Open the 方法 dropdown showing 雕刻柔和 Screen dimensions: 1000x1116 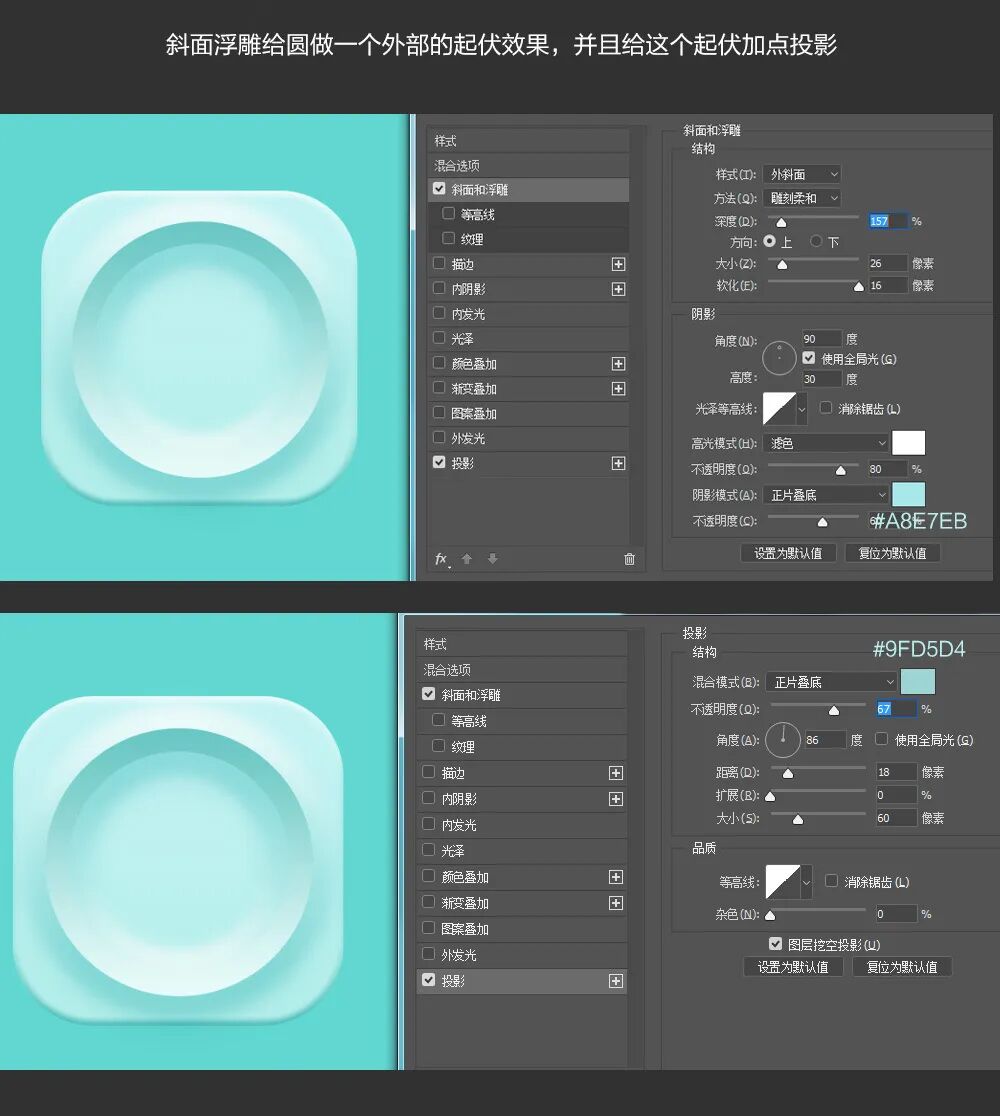click(801, 198)
